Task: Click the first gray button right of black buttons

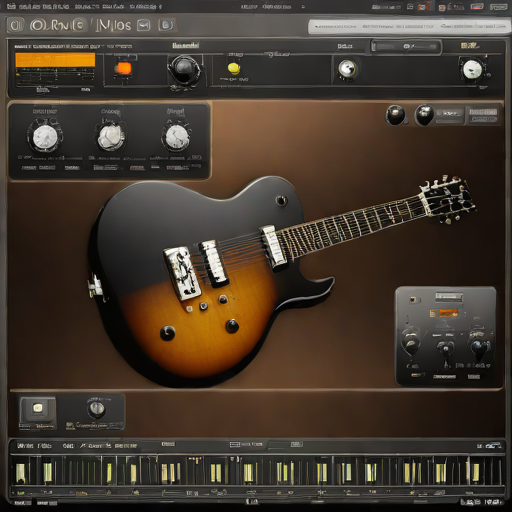Action: (450, 115)
